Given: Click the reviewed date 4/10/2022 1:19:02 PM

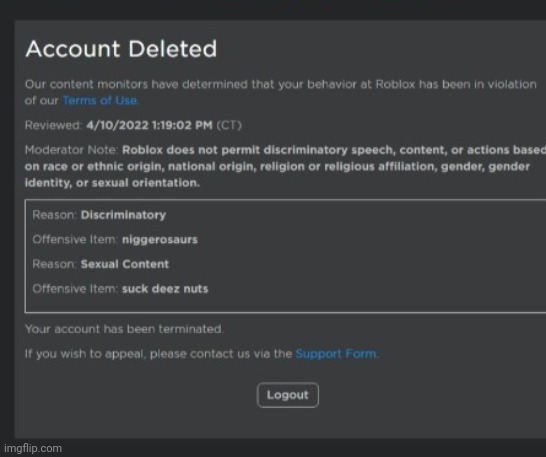Looking at the screenshot, I should tap(149, 125).
